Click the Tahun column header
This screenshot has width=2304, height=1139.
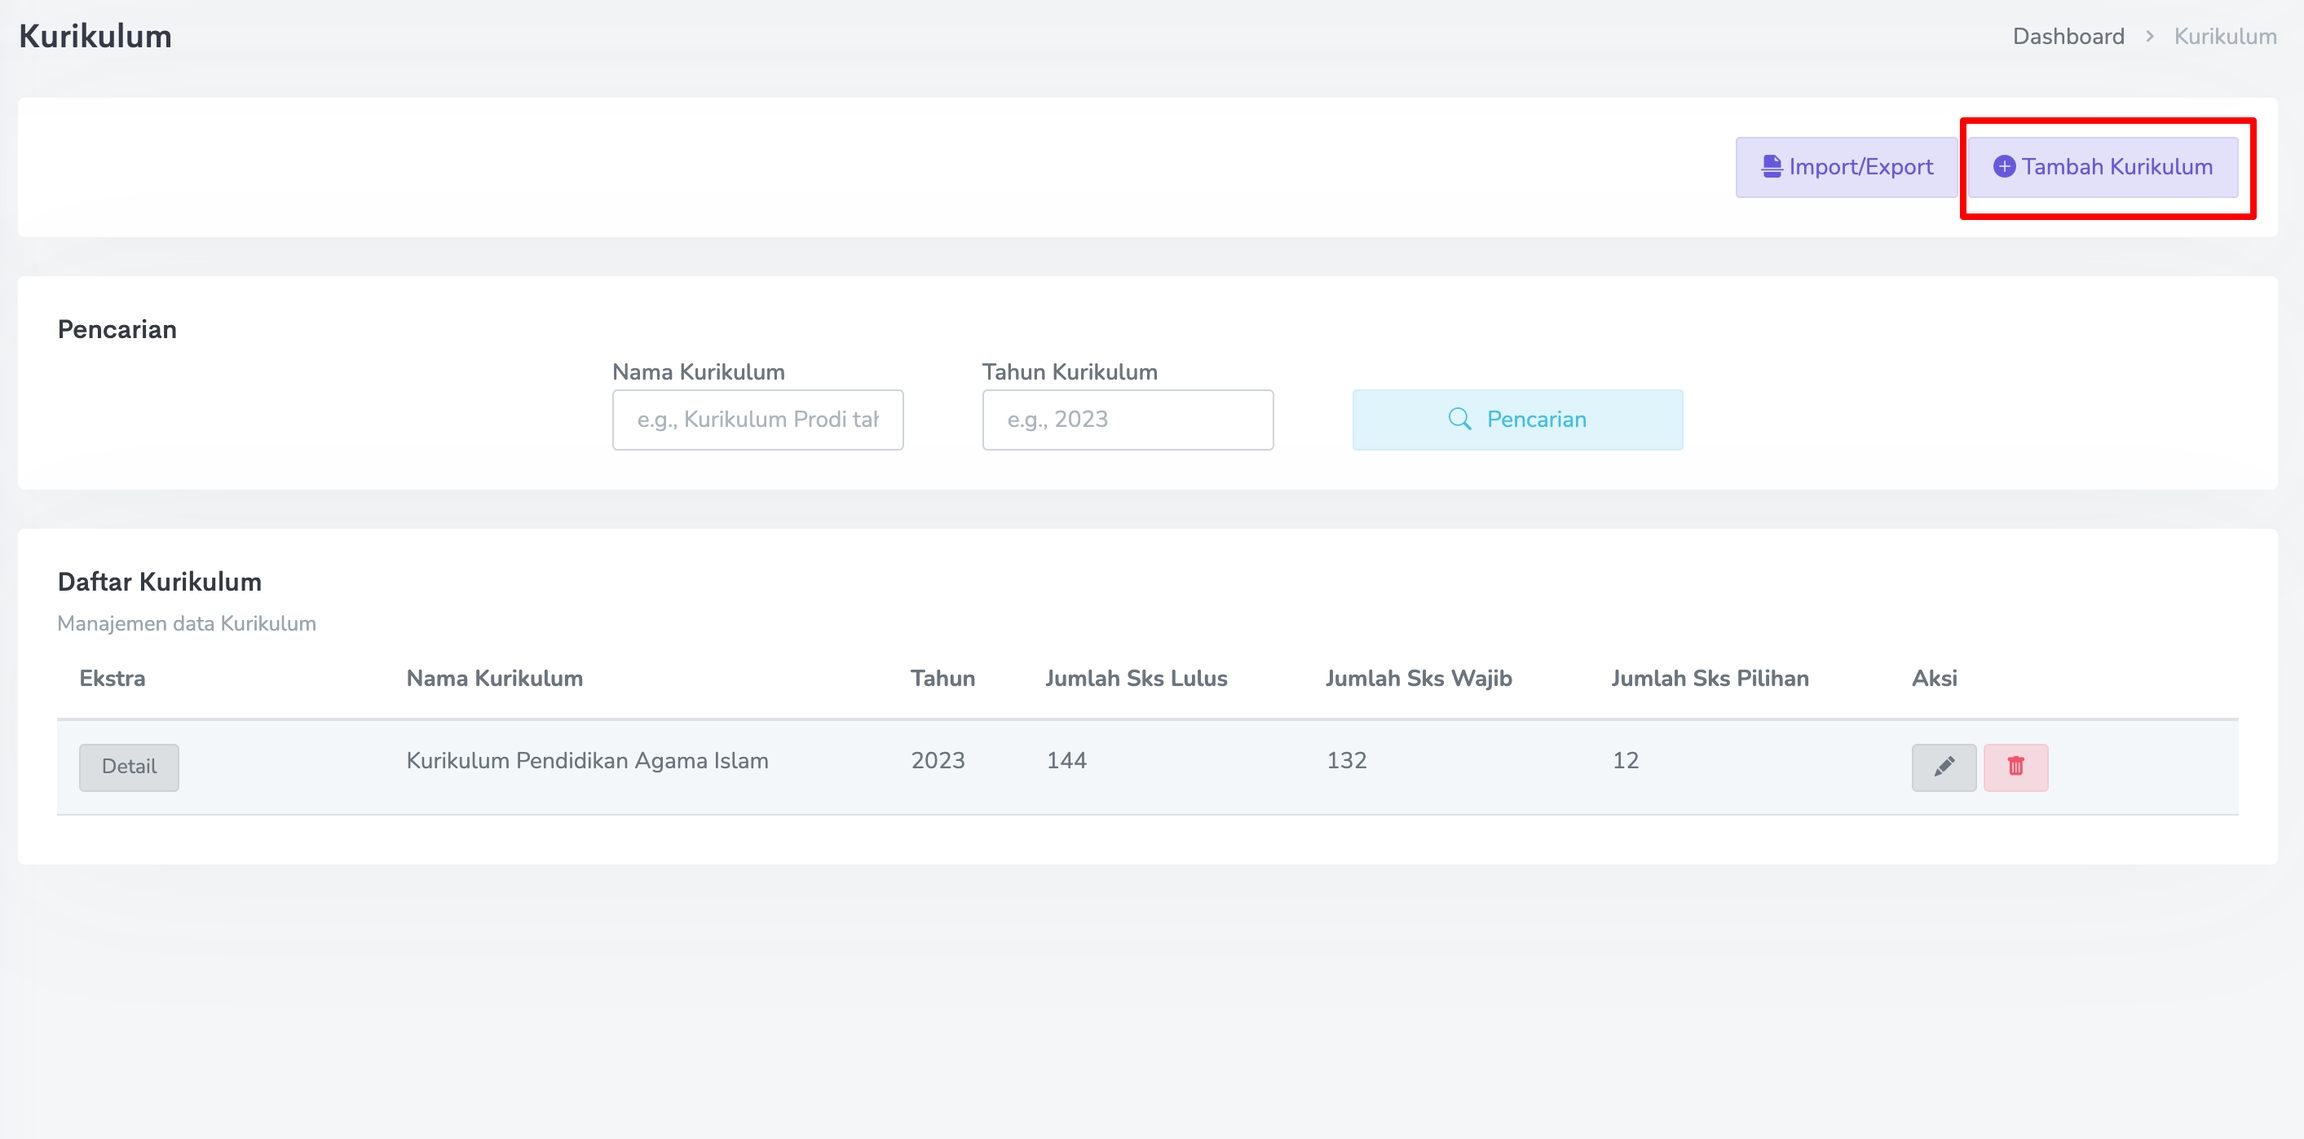point(942,679)
